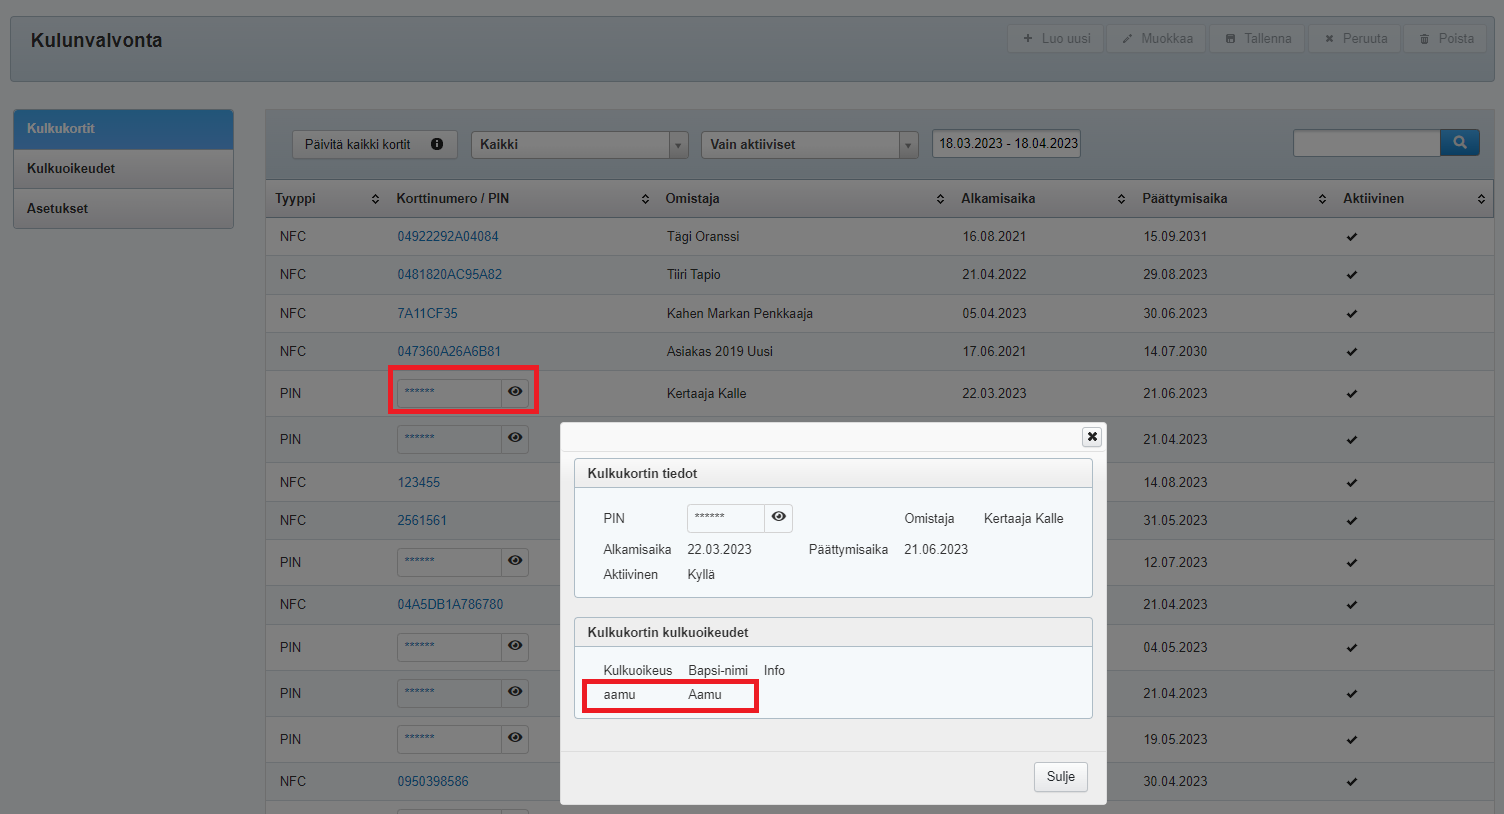Viewport: 1504px width, 814px height.
Task: Click the magnifying glass search icon
Action: point(1459,143)
